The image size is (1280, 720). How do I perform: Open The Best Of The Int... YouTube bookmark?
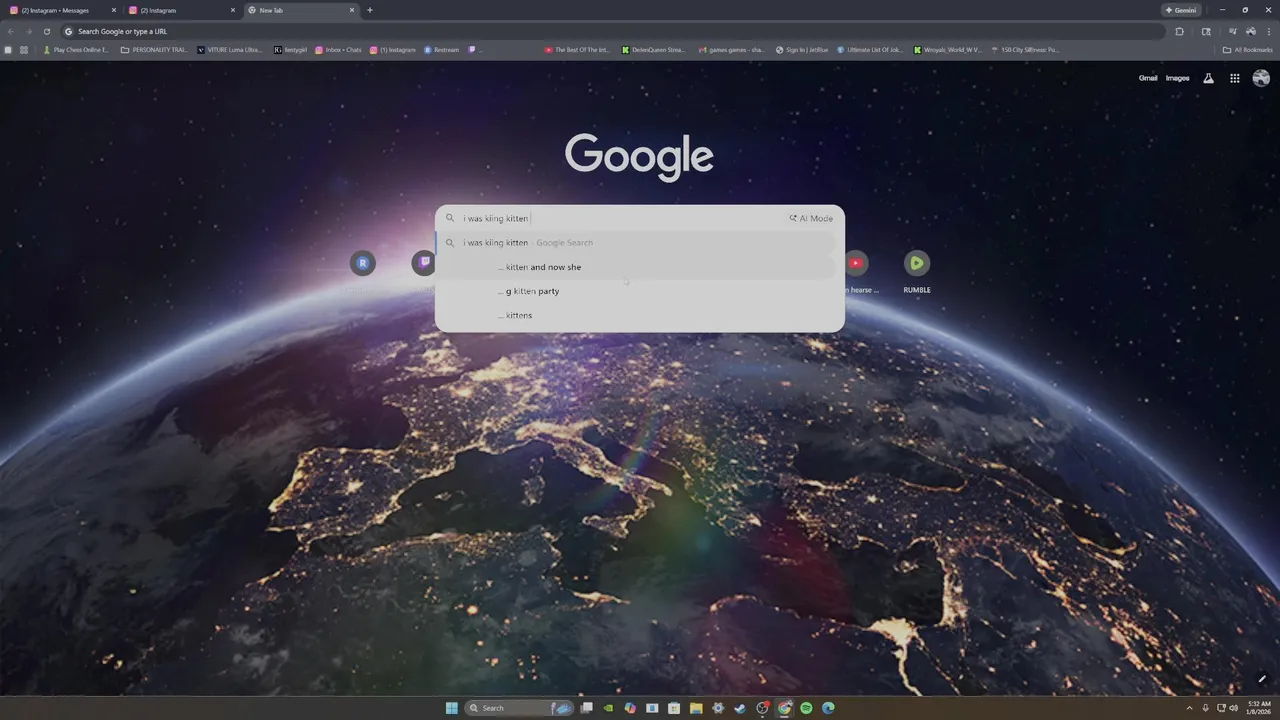pos(577,49)
